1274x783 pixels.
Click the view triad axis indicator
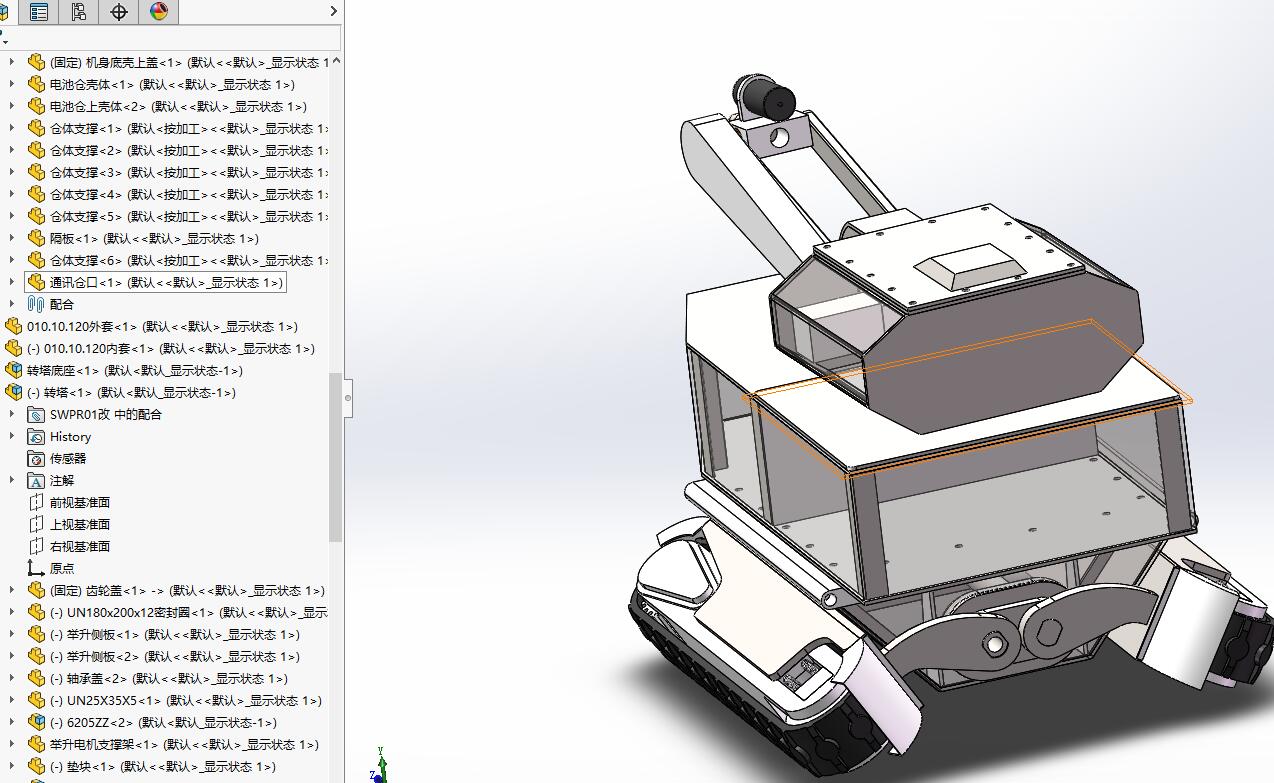pyautogui.click(x=379, y=765)
